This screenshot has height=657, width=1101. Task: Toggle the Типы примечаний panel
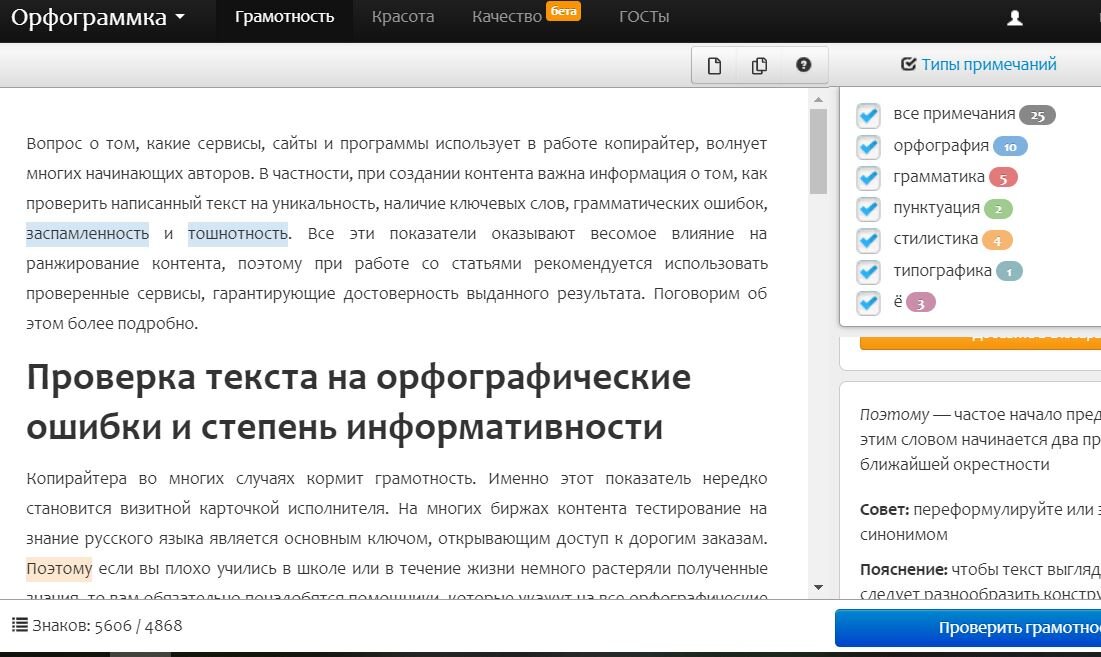click(x=979, y=65)
